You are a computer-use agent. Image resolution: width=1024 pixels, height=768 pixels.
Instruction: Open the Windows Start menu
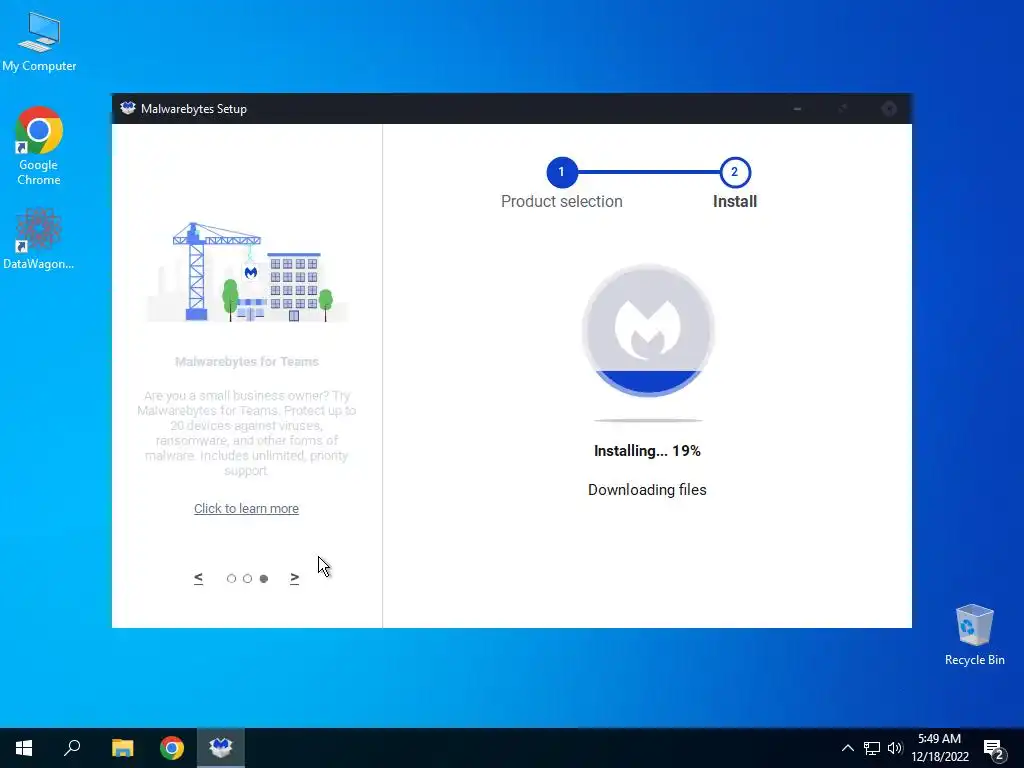[x=24, y=748]
